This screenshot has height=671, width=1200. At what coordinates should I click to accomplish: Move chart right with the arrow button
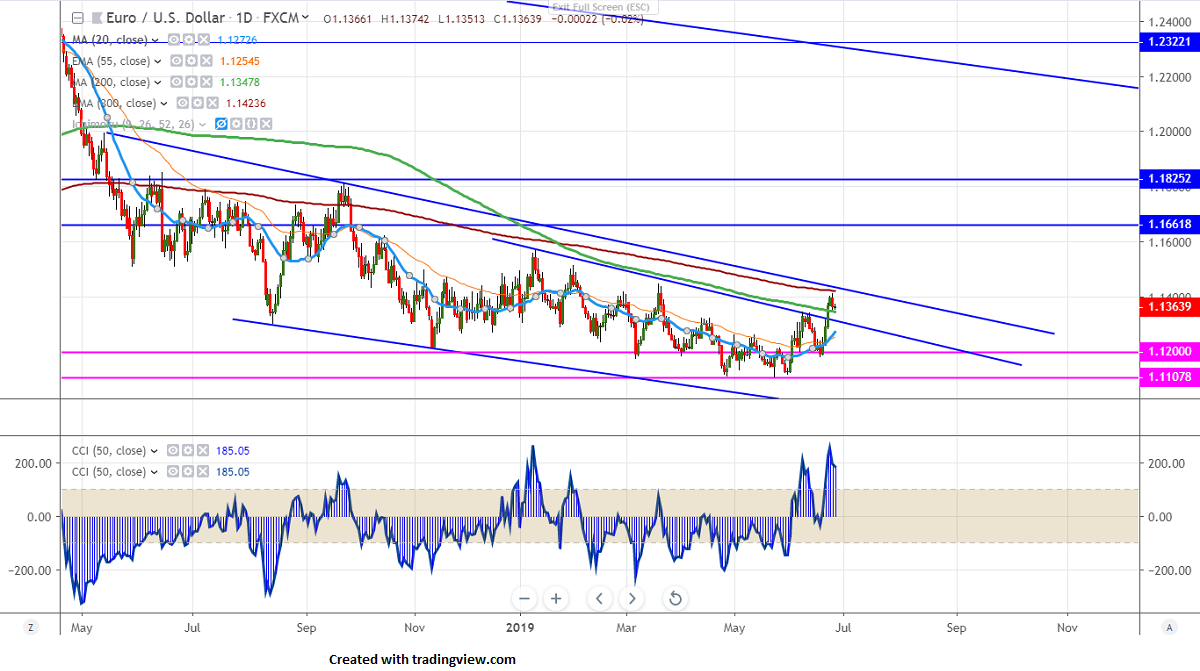pos(631,599)
